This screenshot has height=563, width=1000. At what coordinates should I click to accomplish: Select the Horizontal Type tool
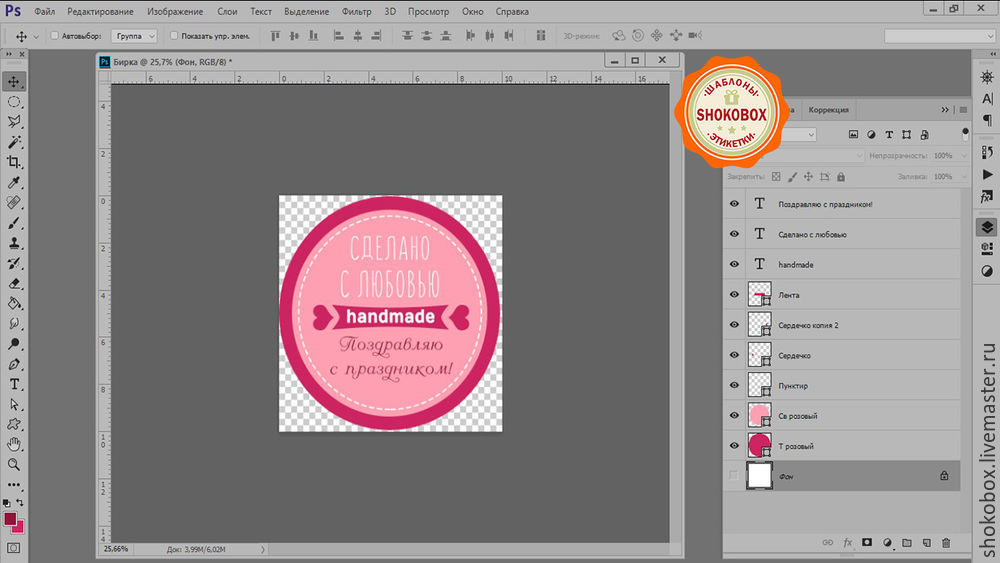tap(15, 384)
